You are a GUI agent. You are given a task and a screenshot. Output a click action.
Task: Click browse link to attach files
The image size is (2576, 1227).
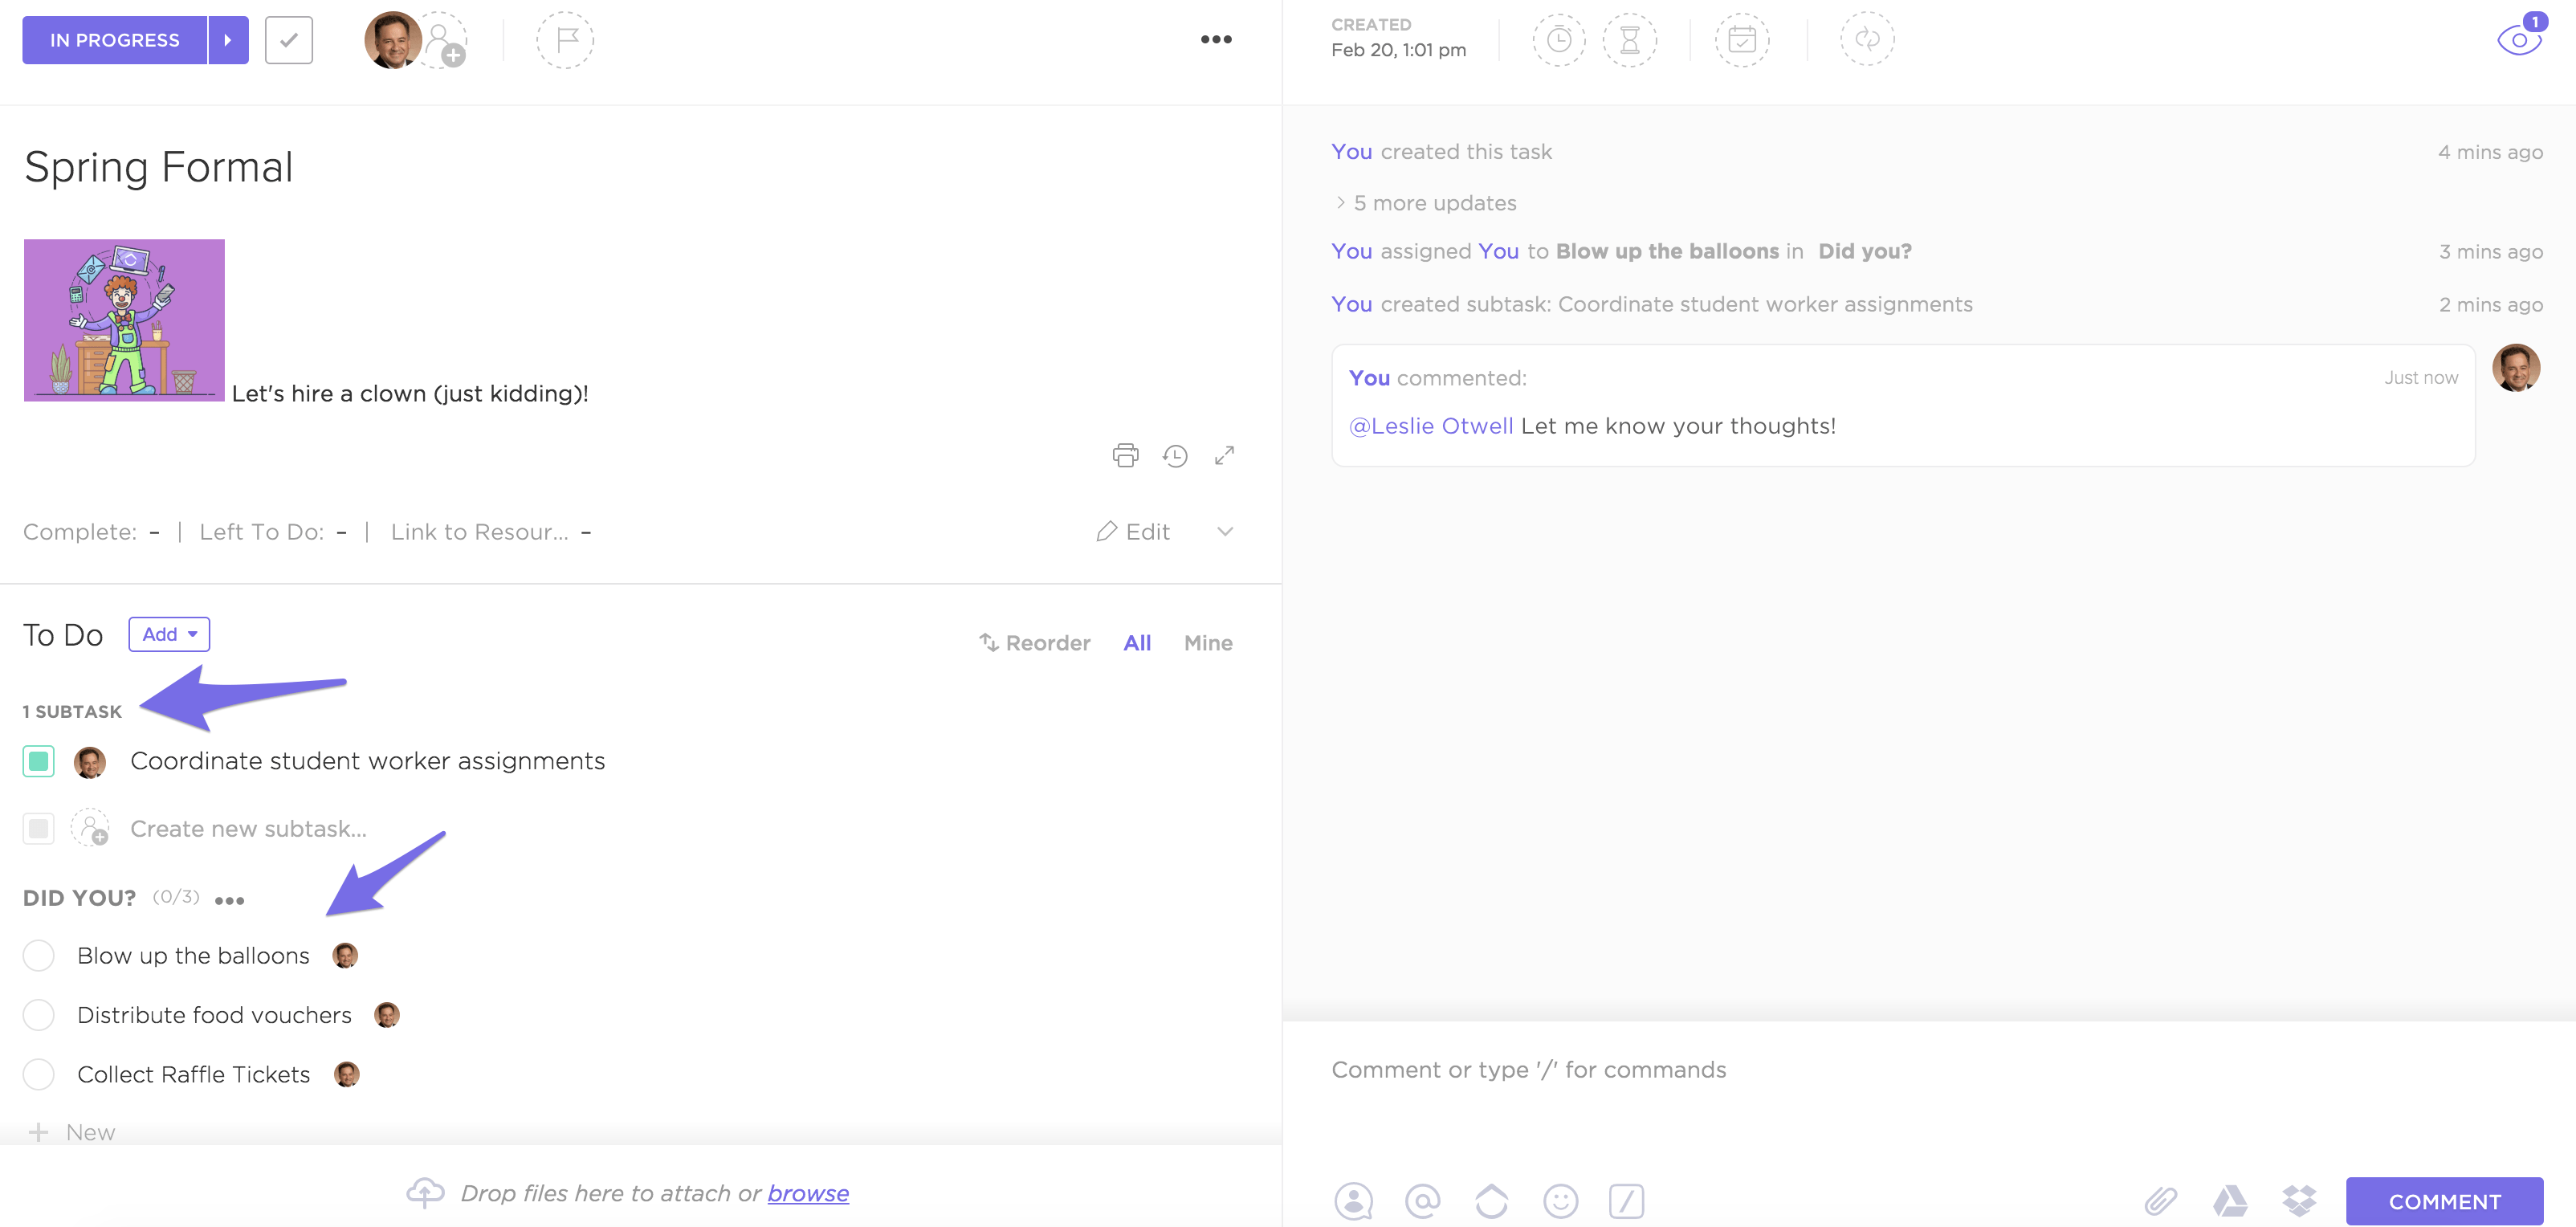(808, 1193)
